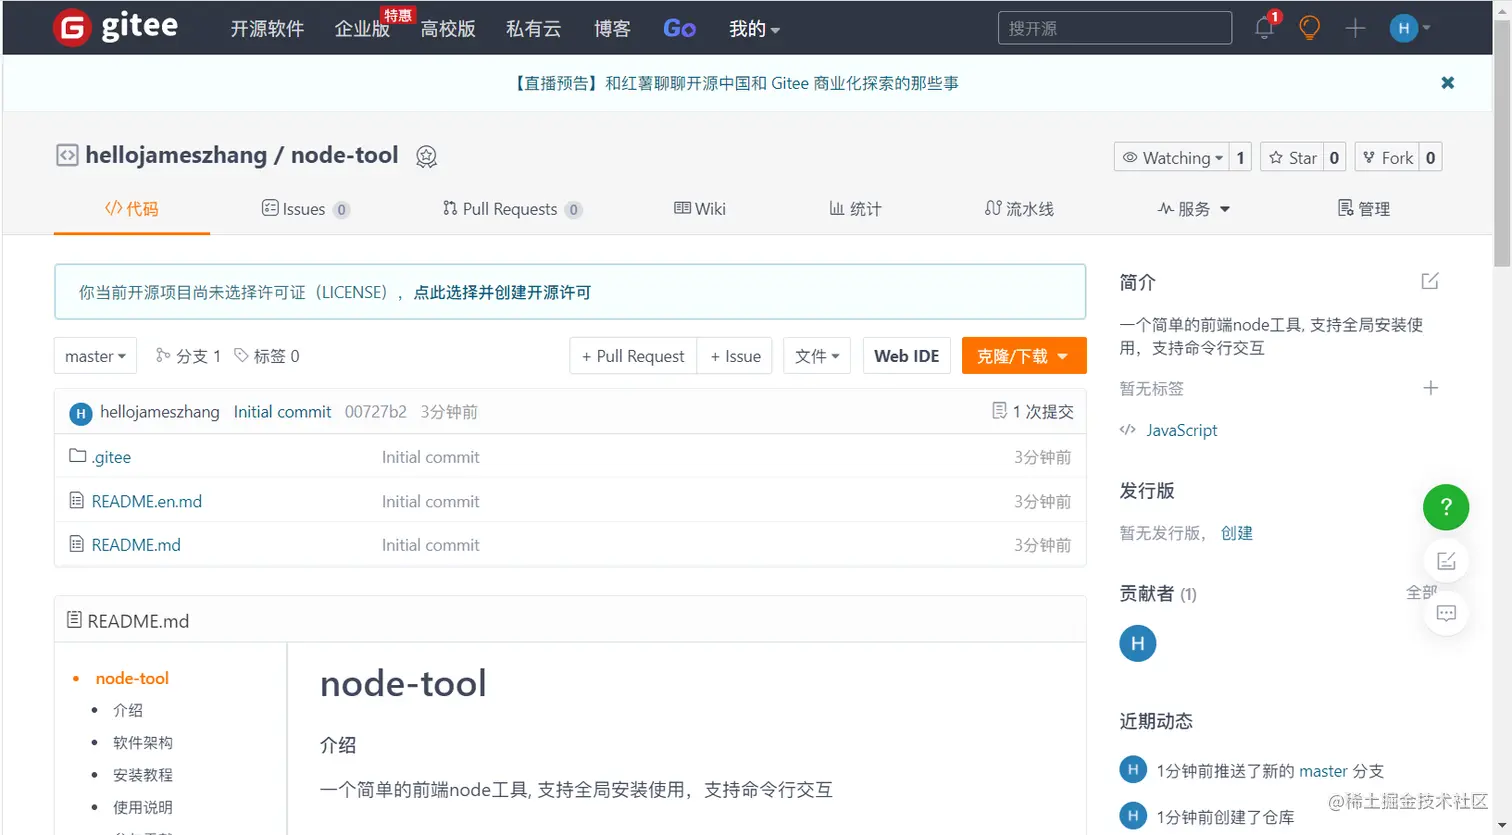Jump to 使用说明 in README outline

(143, 807)
